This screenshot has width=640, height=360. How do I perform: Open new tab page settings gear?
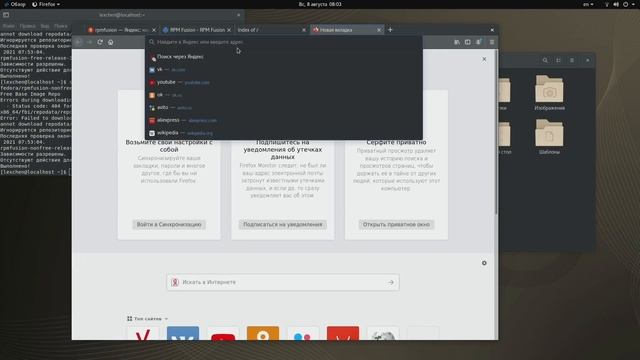coord(484,263)
